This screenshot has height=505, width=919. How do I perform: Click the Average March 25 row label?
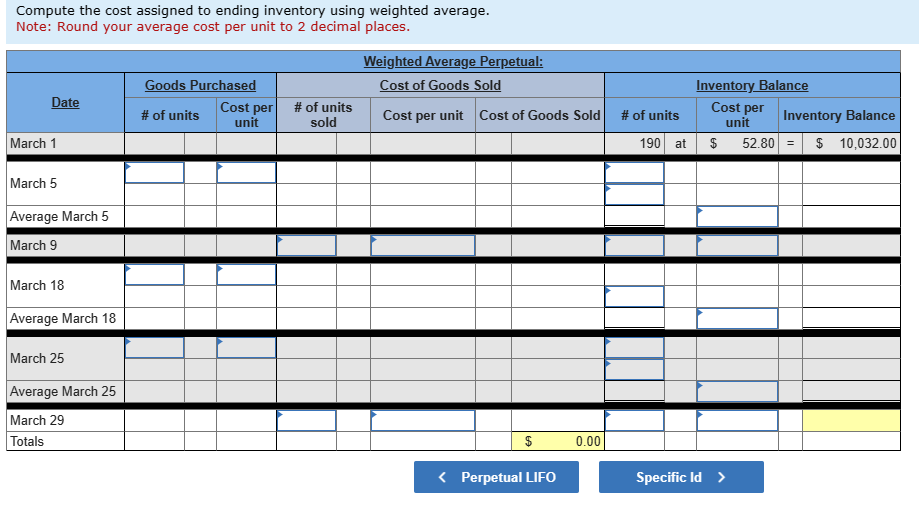point(63,391)
